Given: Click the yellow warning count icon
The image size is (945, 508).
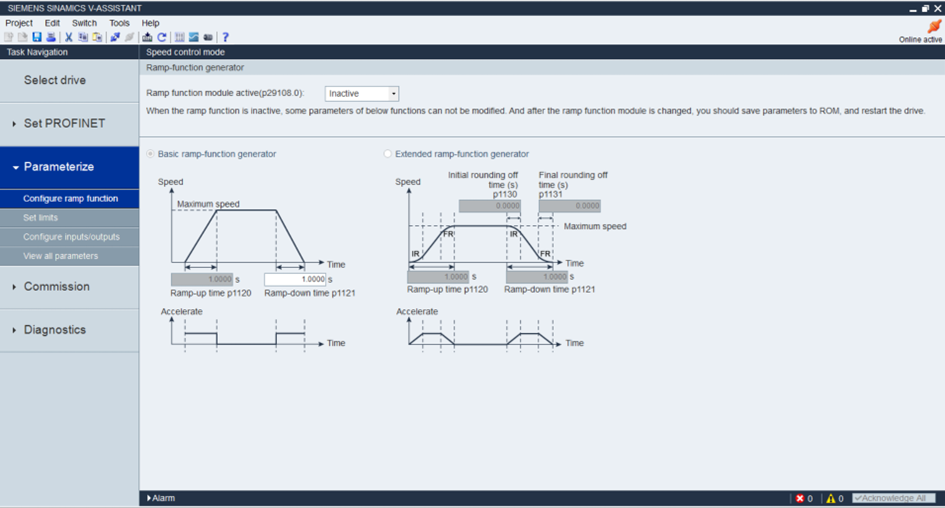Looking at the screenshot, I should [x=831, y=498].
